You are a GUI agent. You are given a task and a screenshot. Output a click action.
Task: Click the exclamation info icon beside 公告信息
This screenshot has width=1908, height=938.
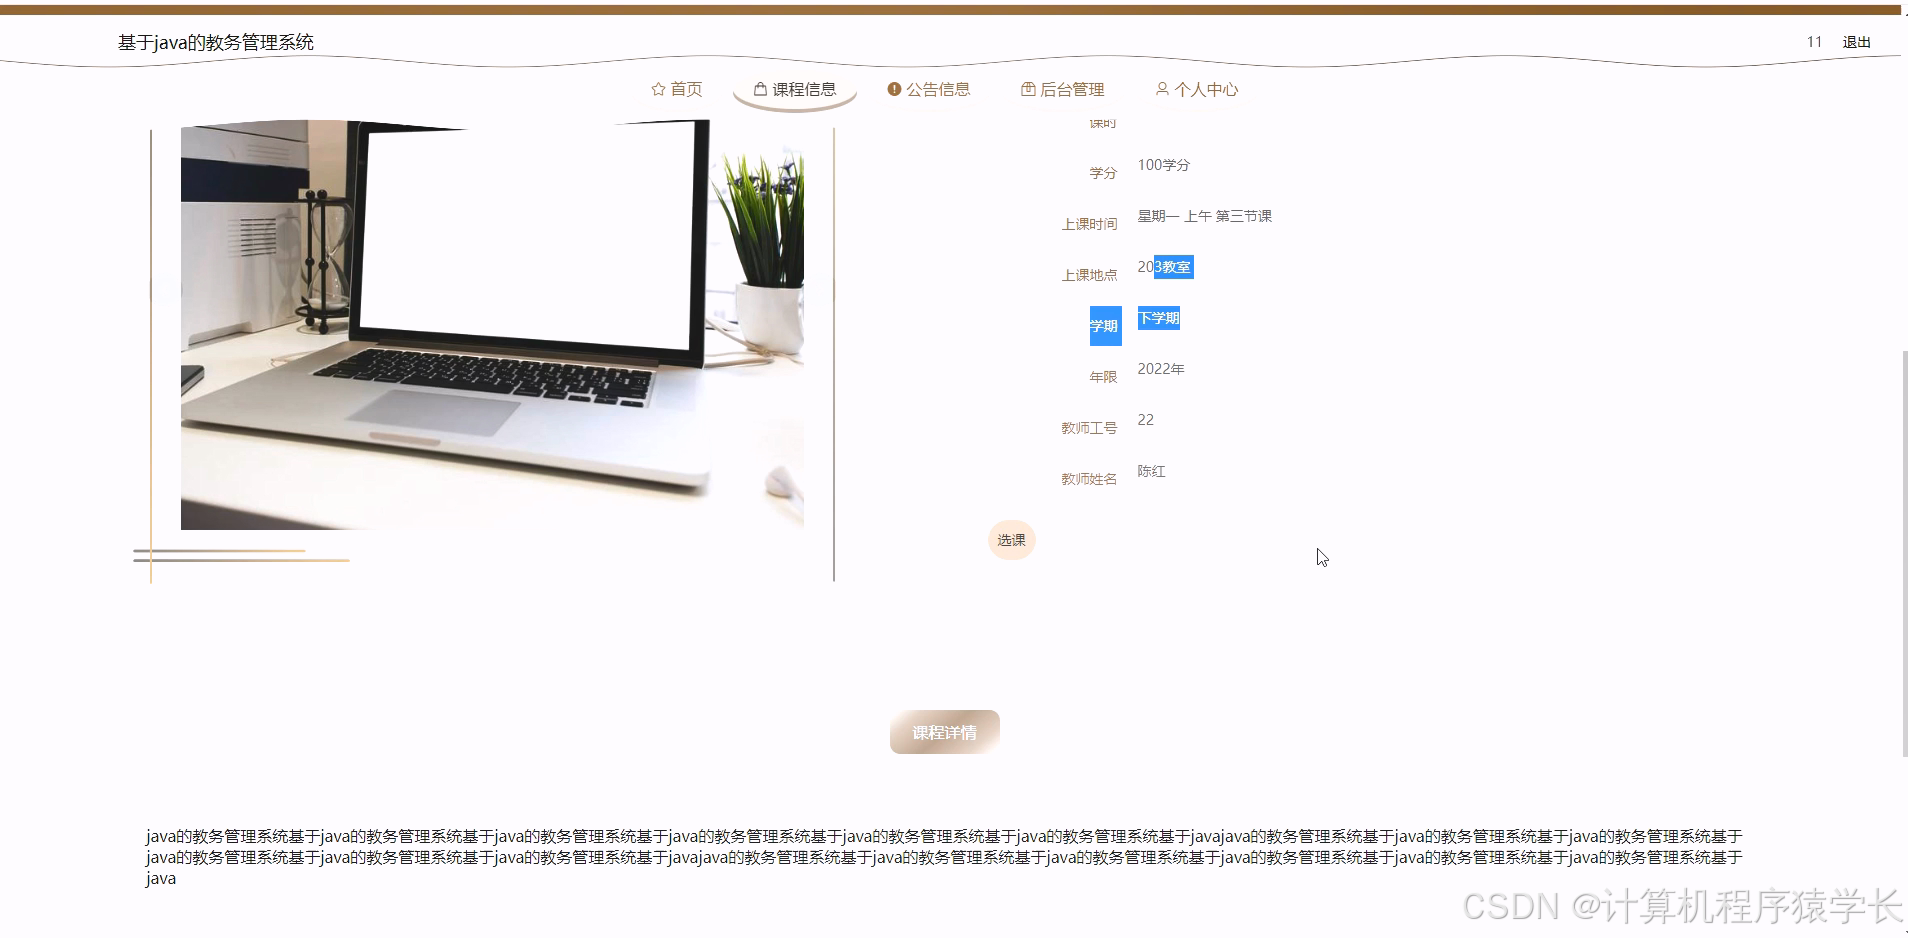click(893, 89)
